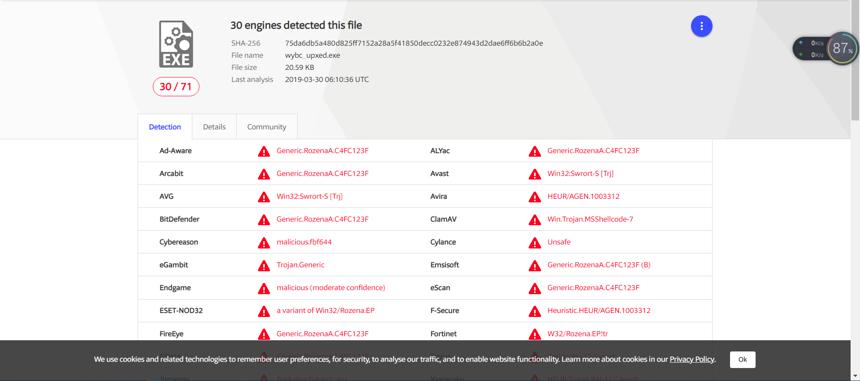
Task: Click the warning icon for ClamAV result
Action: [x=535, y=219]
